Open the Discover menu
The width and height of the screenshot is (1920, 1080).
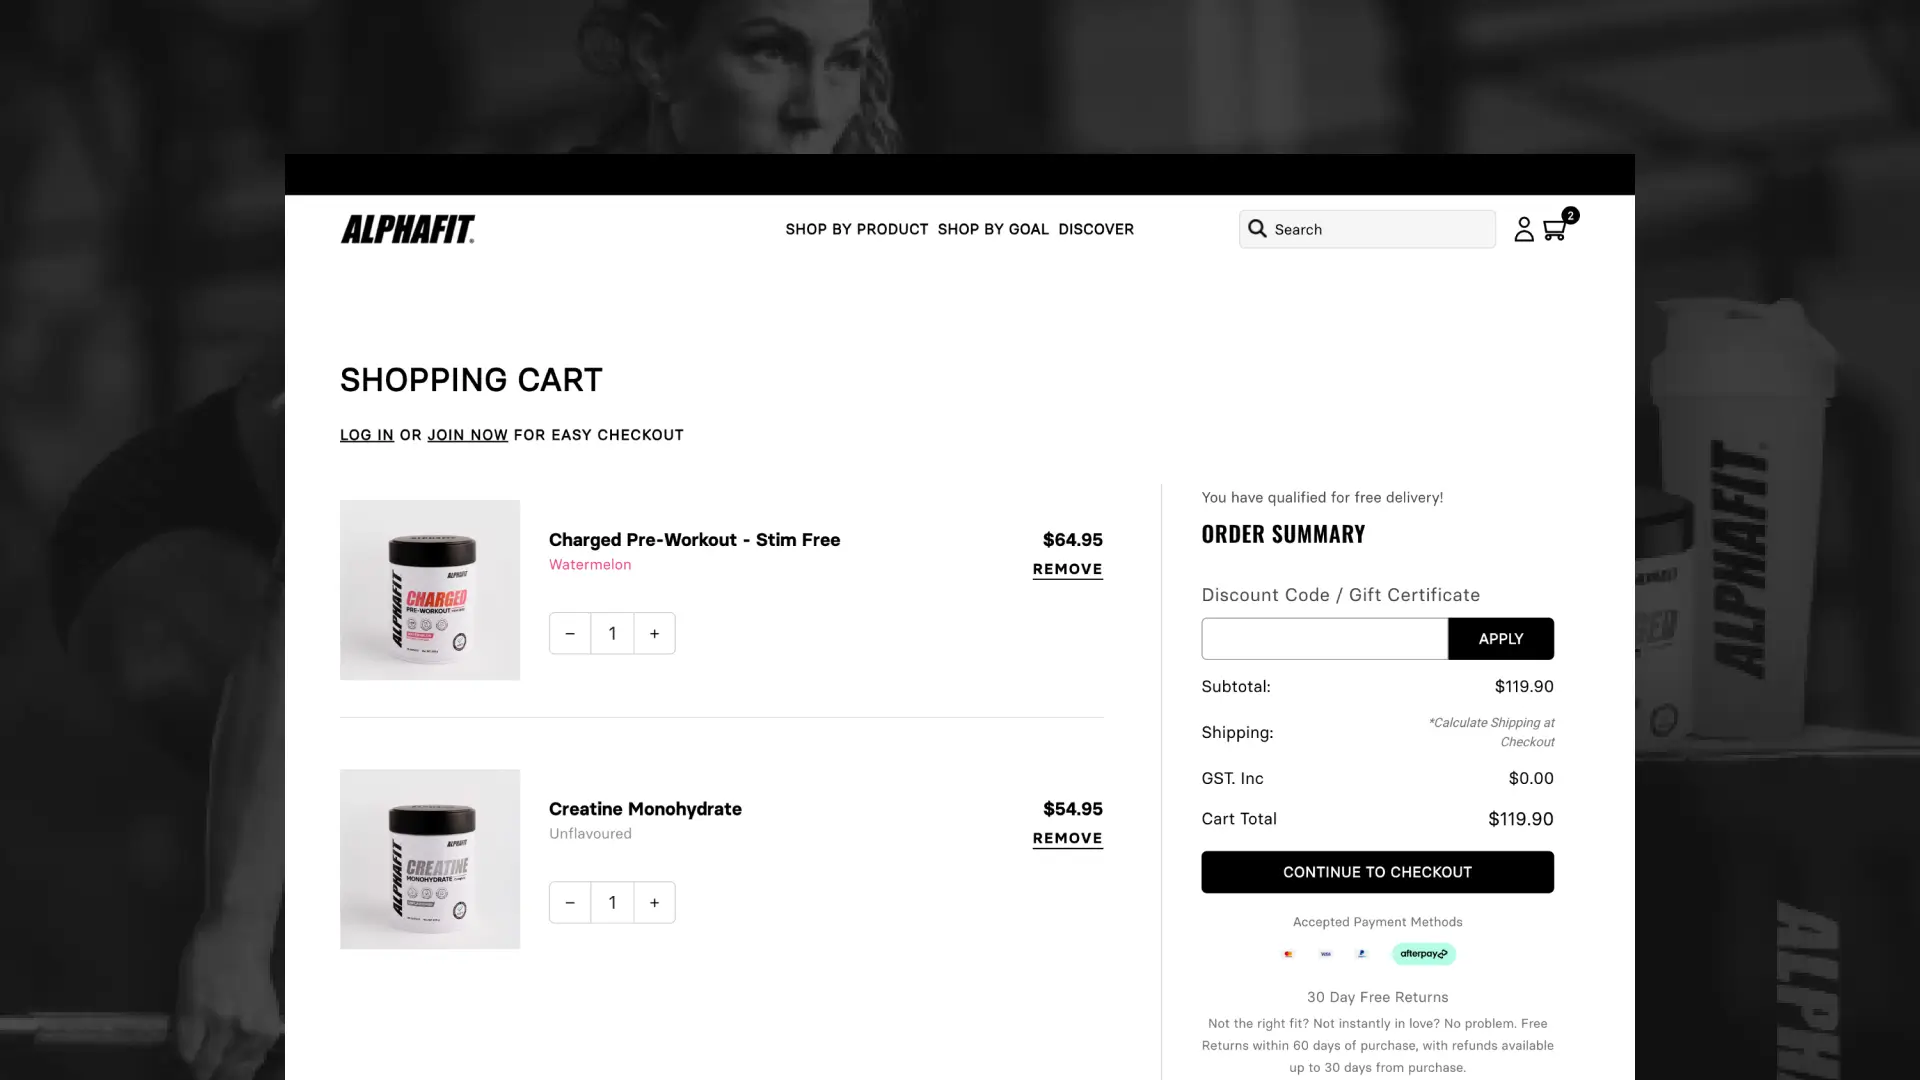tap(1096, 229)
